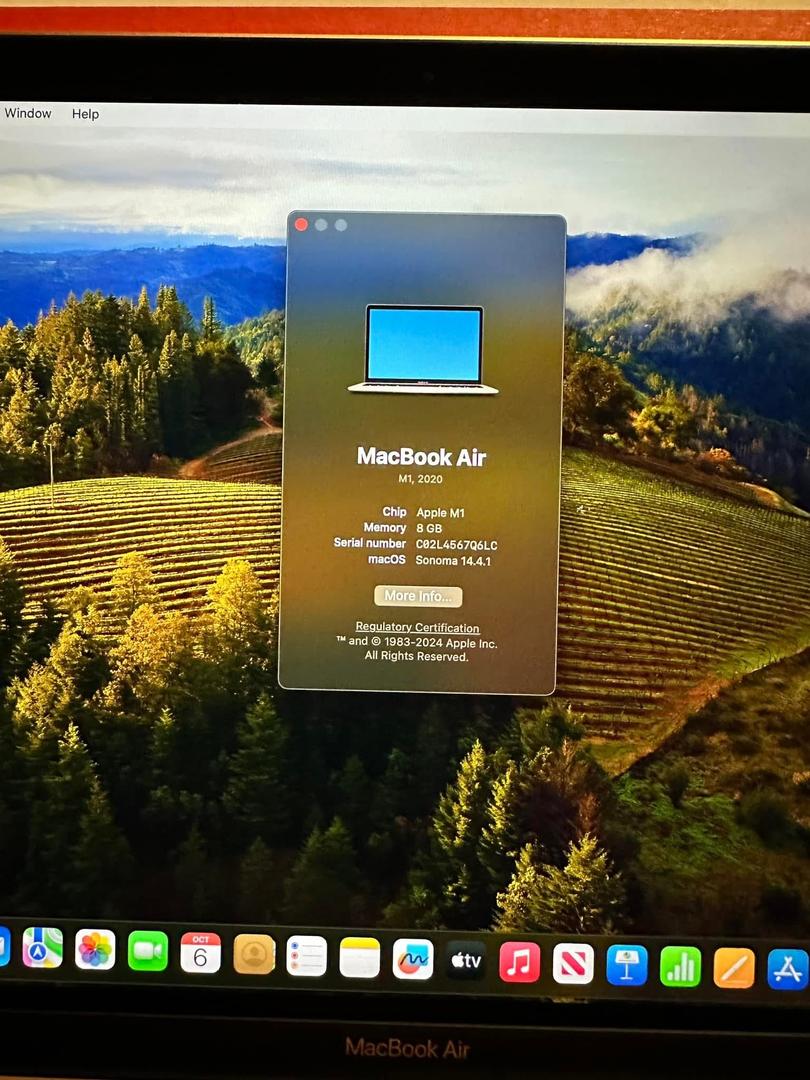This screenshot has height=1080, width=810.
Task: Launch Pages from the dock
Action: click(x=734, y=968)
